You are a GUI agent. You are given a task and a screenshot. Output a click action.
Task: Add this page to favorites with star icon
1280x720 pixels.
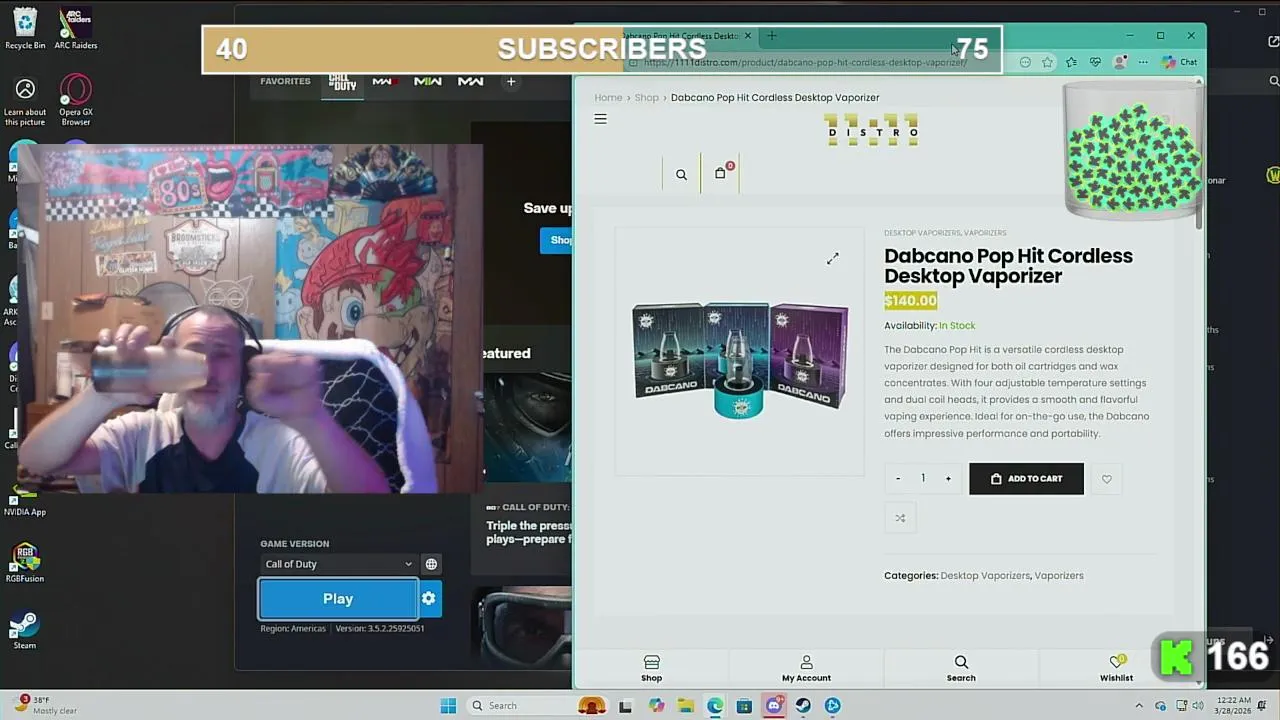tap(1047, 62)
